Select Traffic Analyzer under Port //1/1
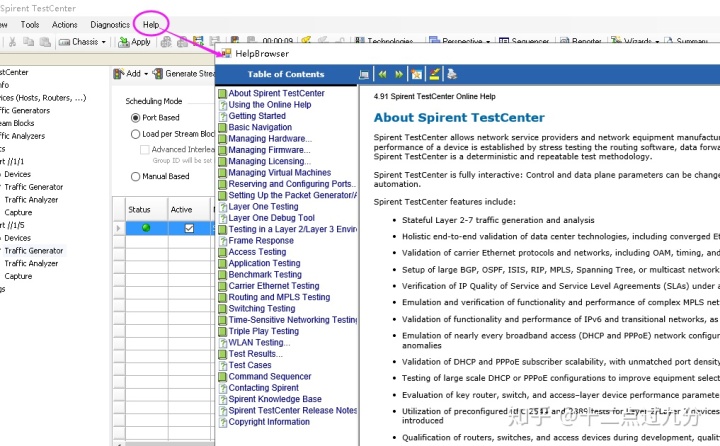Image resolution: width=720 pixels, height=446 pixels. click(31, 200)
